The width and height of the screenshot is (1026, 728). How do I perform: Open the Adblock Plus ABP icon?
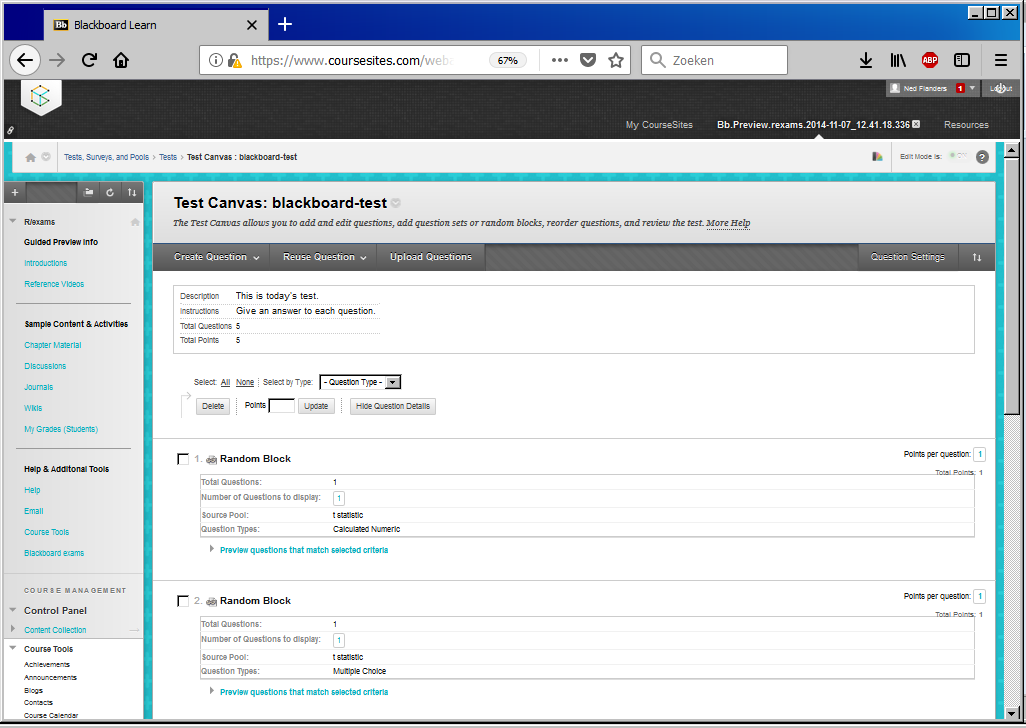[930, 60]
